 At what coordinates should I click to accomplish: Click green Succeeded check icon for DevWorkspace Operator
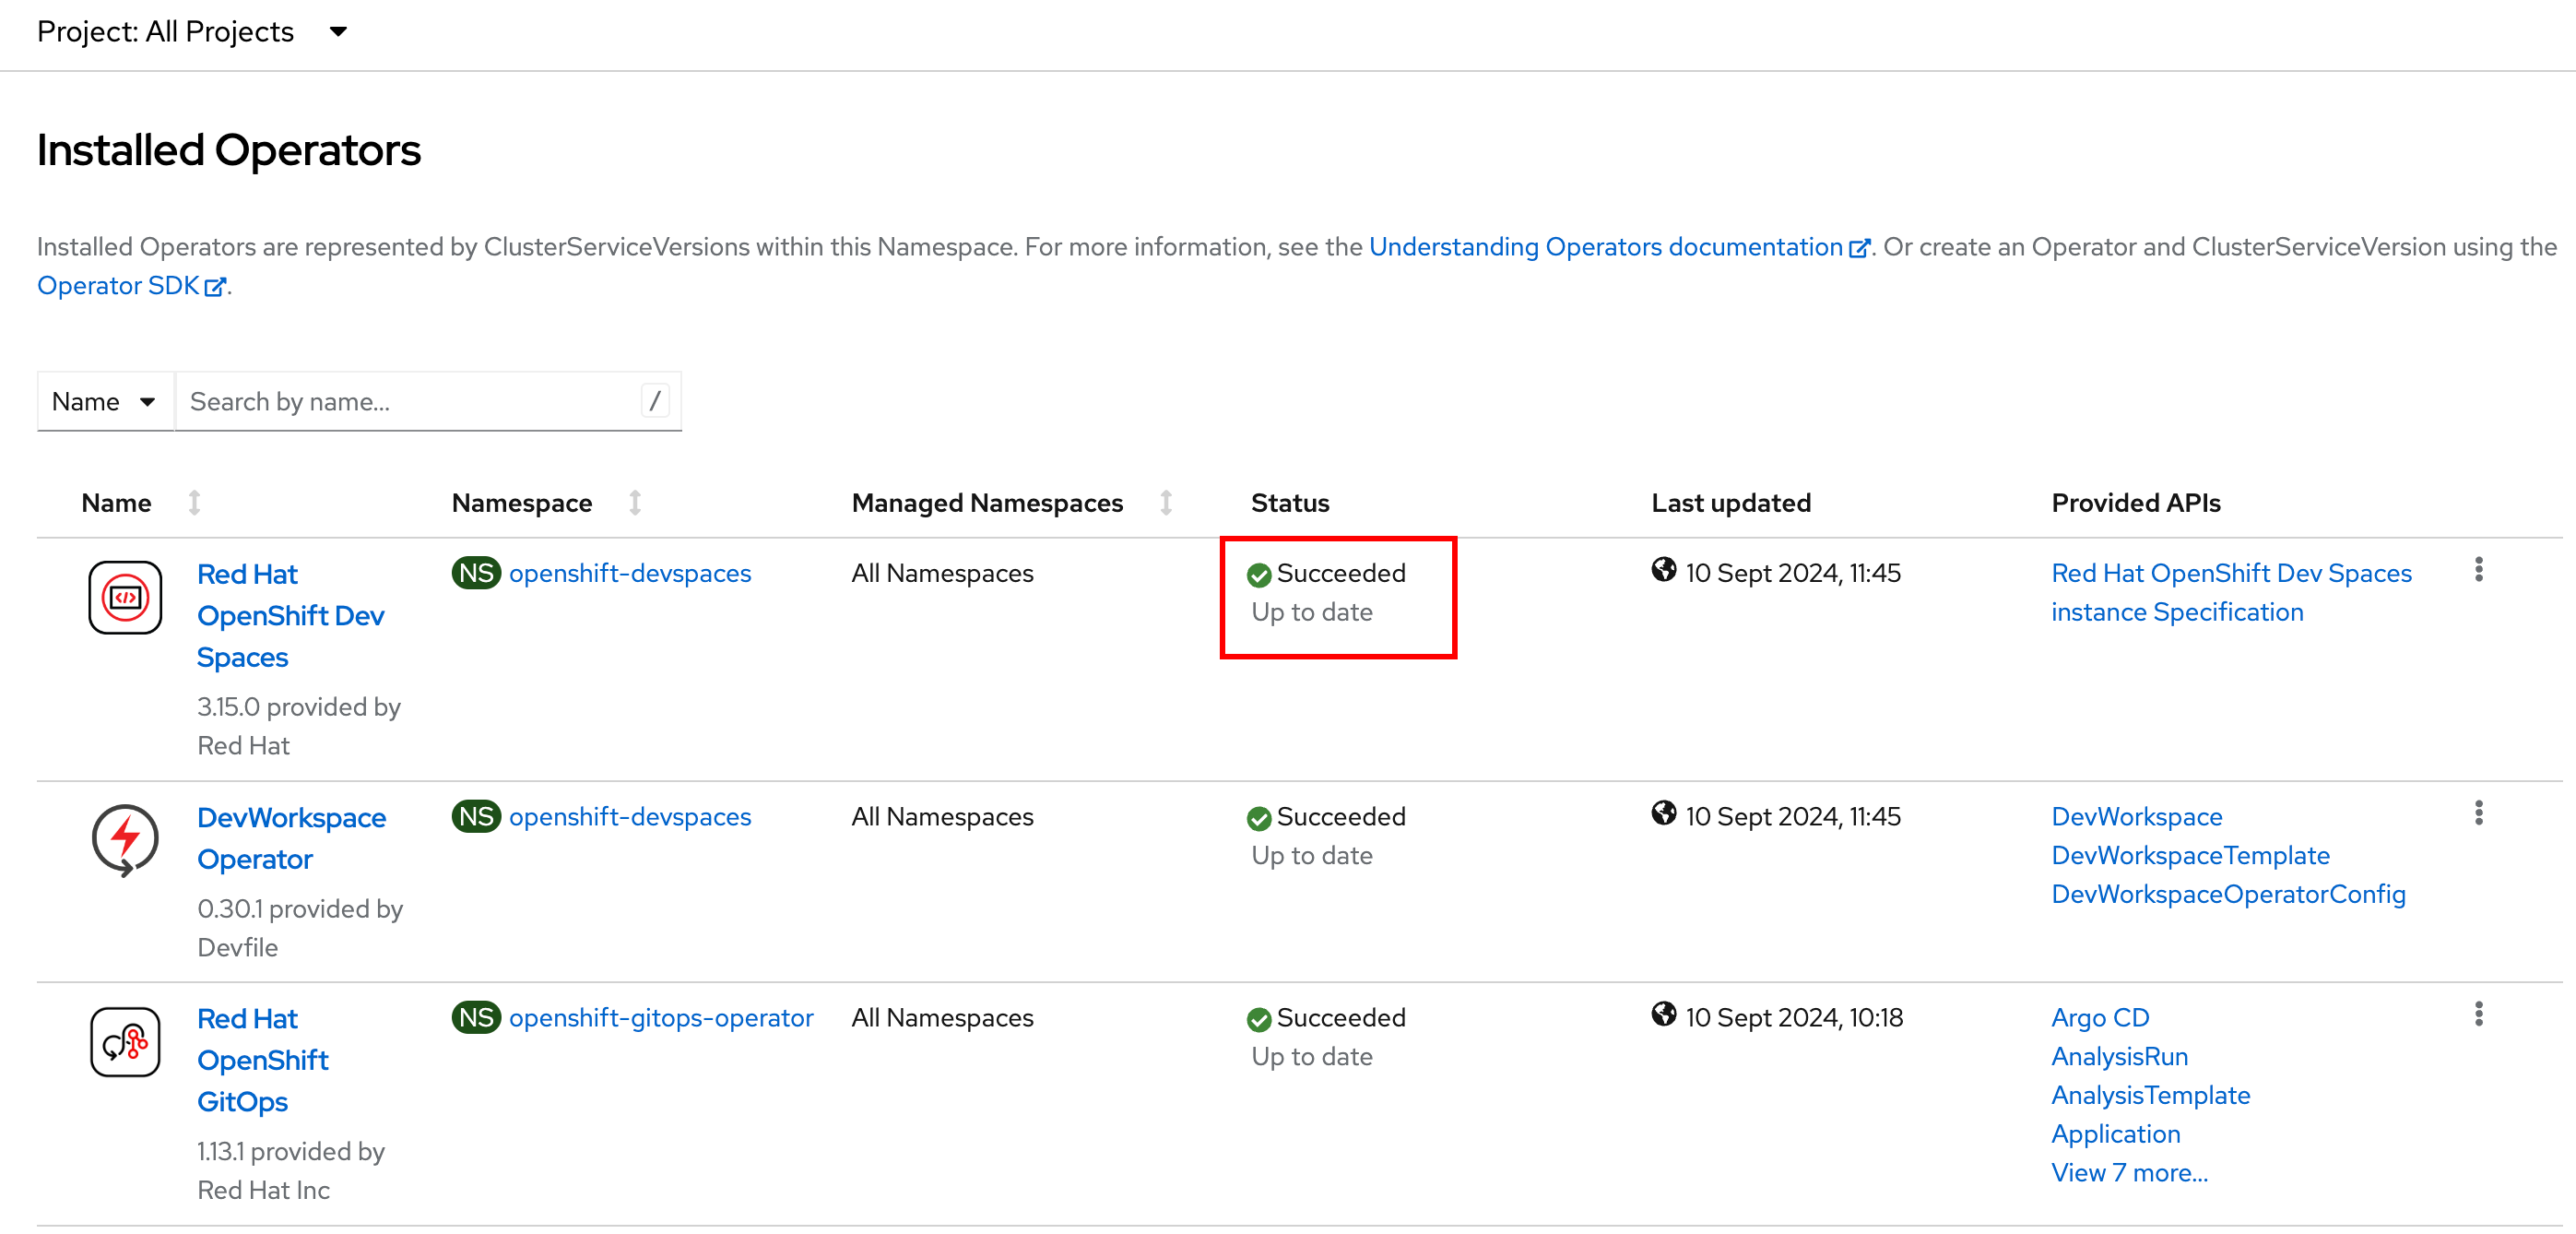1259,819
